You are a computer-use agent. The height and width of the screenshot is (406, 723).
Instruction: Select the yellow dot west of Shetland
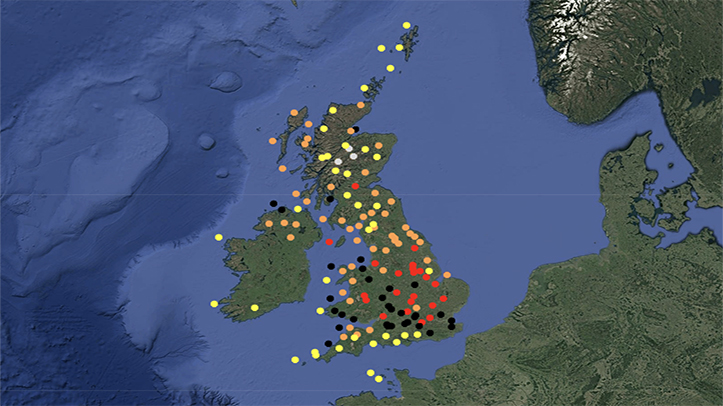coord(381,48)
